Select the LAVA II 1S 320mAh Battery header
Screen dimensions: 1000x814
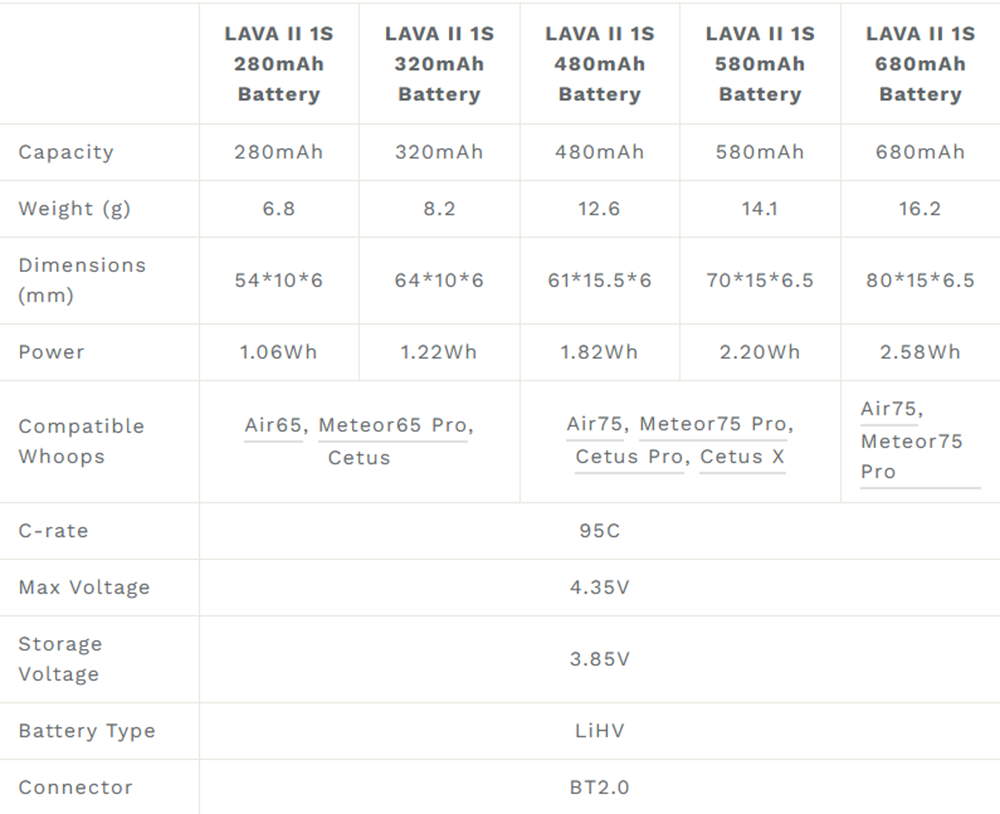pos(439,64)
